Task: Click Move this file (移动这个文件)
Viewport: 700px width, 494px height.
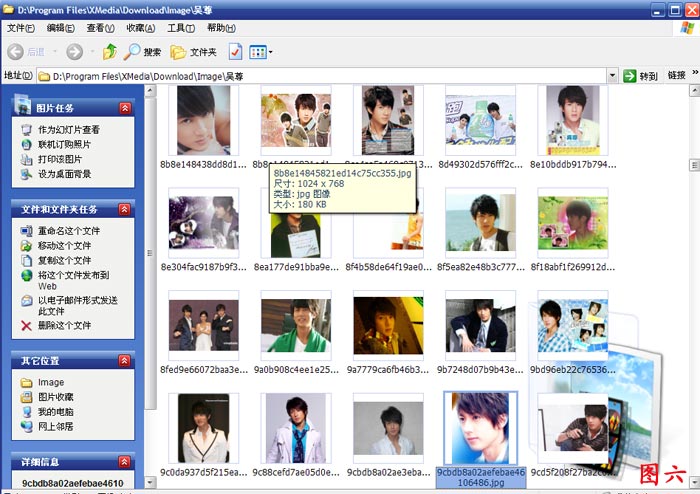Action: pyautogui.click(x=64, y=245)
